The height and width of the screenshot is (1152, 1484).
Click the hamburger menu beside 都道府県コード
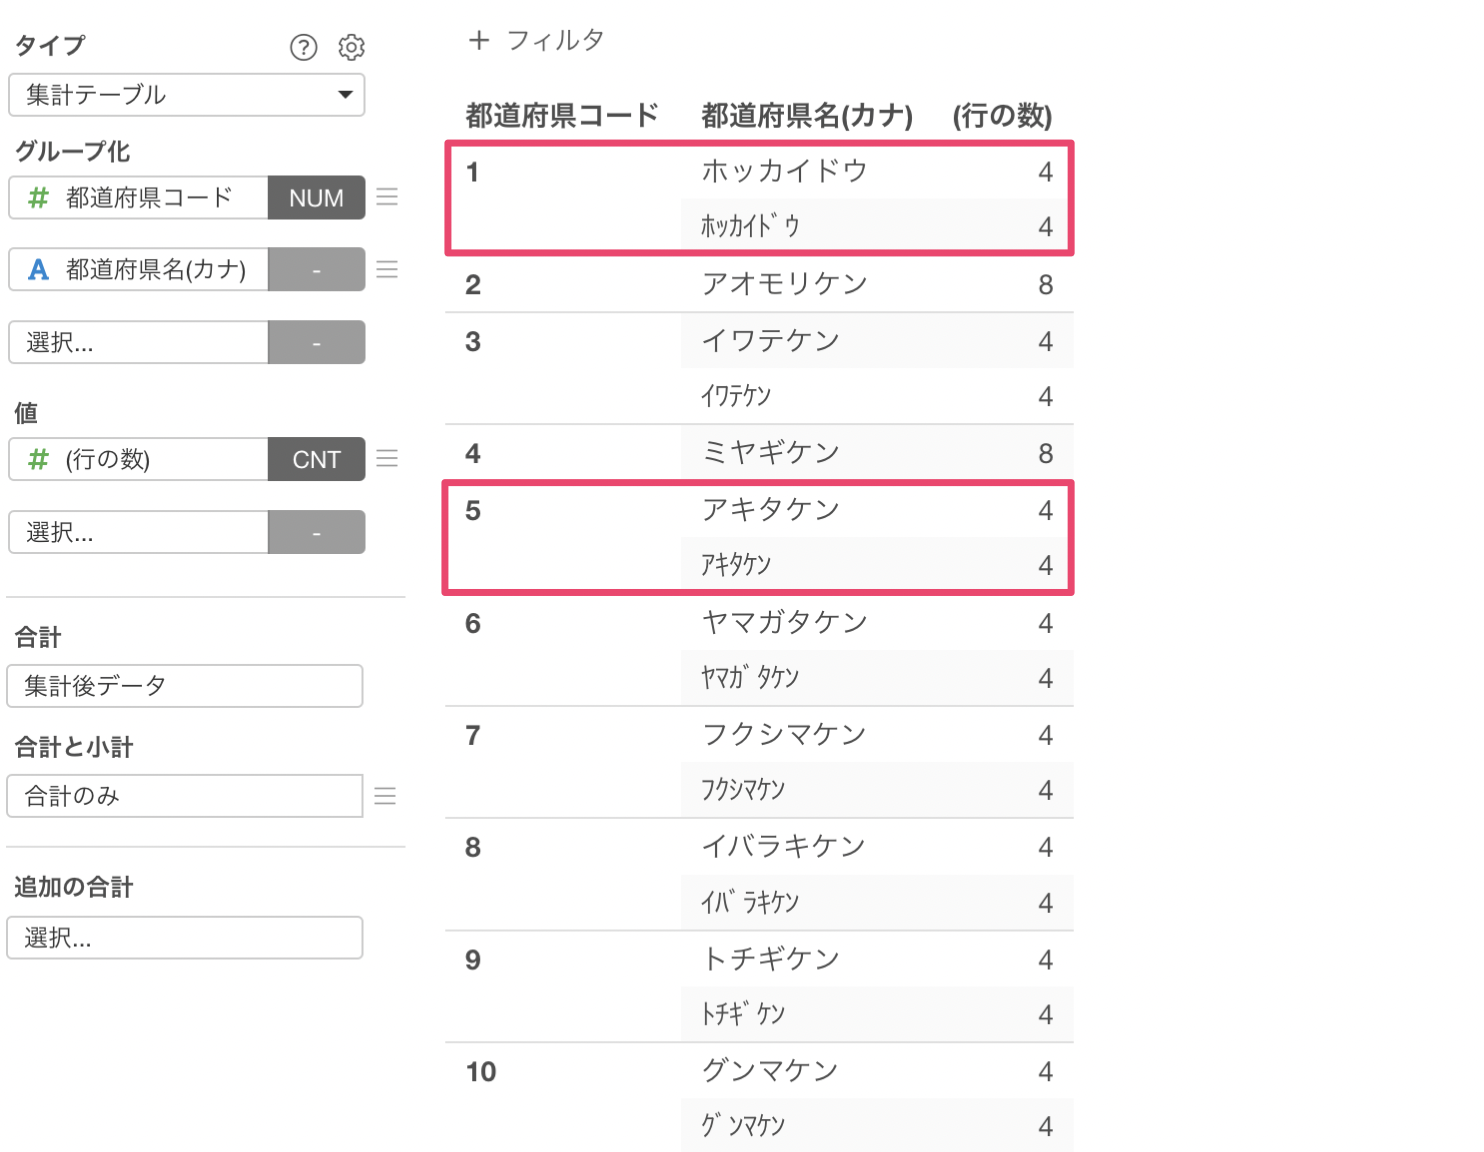387,197
